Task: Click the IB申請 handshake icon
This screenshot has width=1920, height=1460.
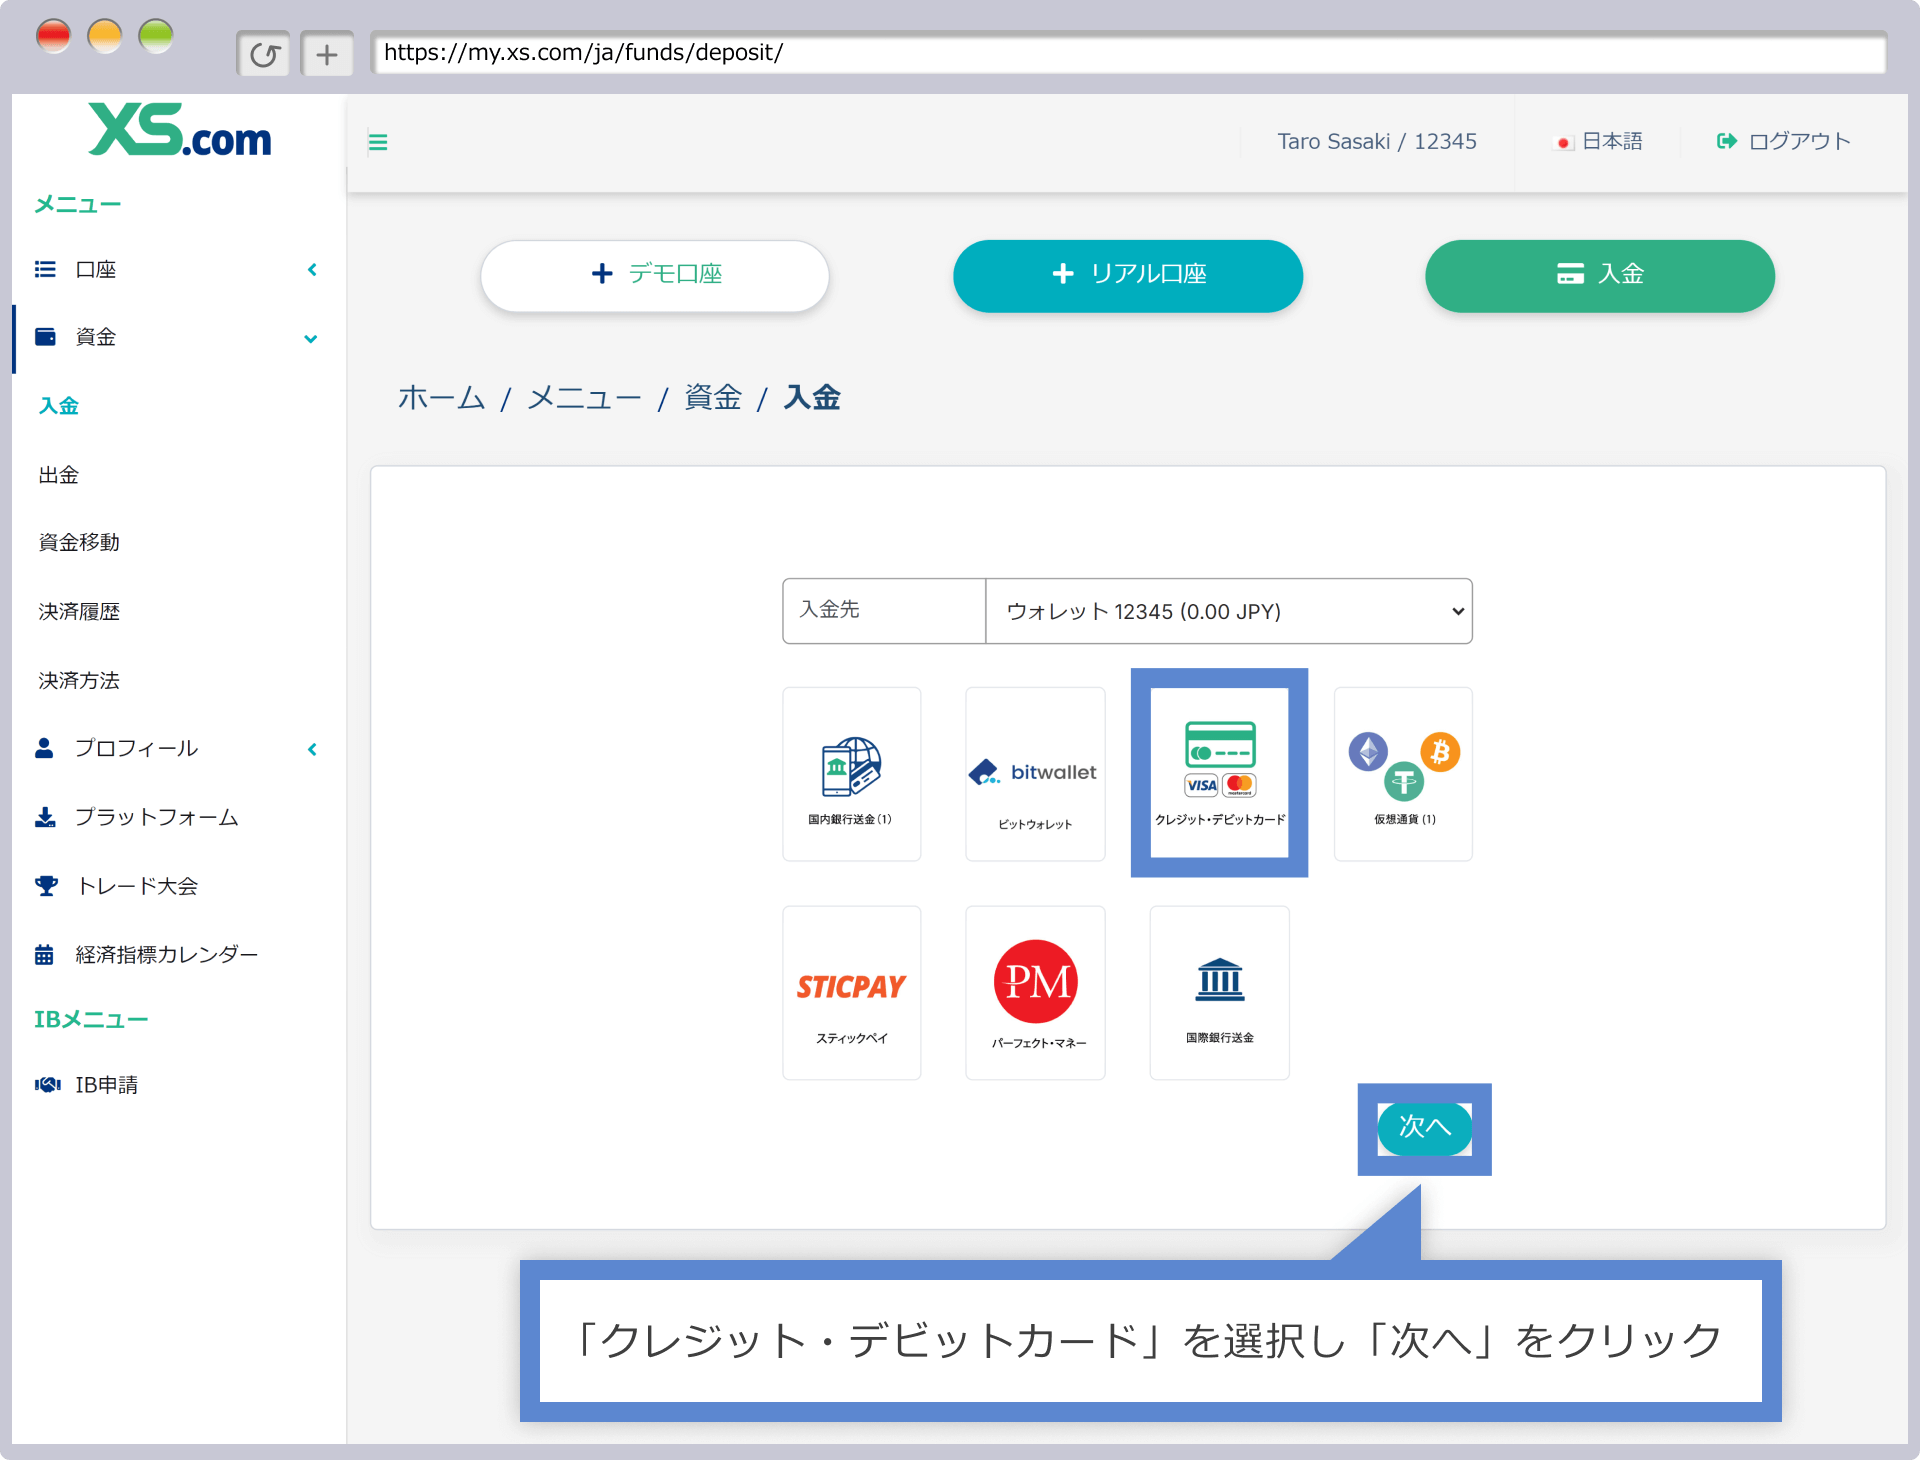Action: click(47, 1085)
